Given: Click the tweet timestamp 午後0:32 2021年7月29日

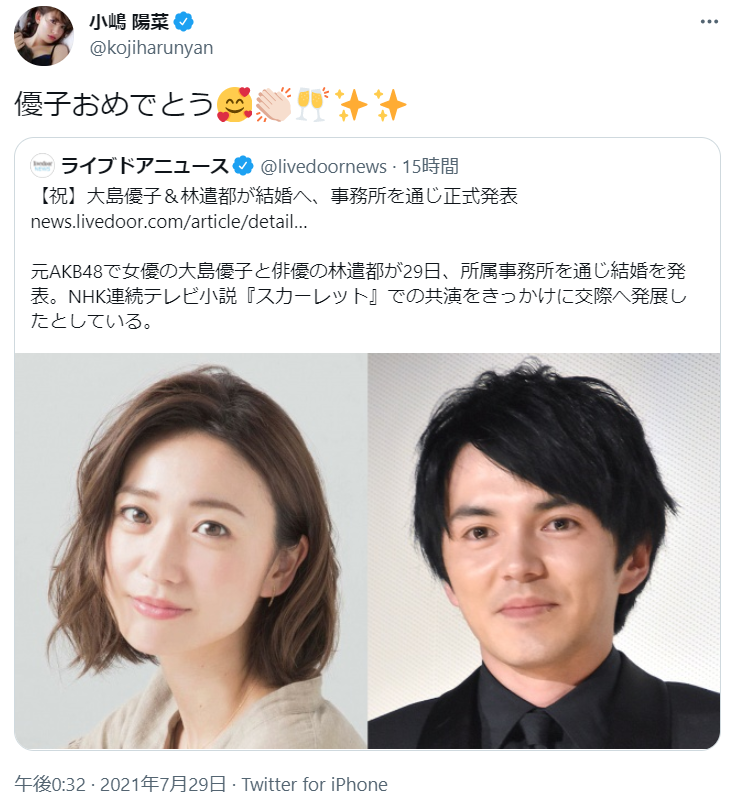Looking at the screenshot, I should 120,784.
